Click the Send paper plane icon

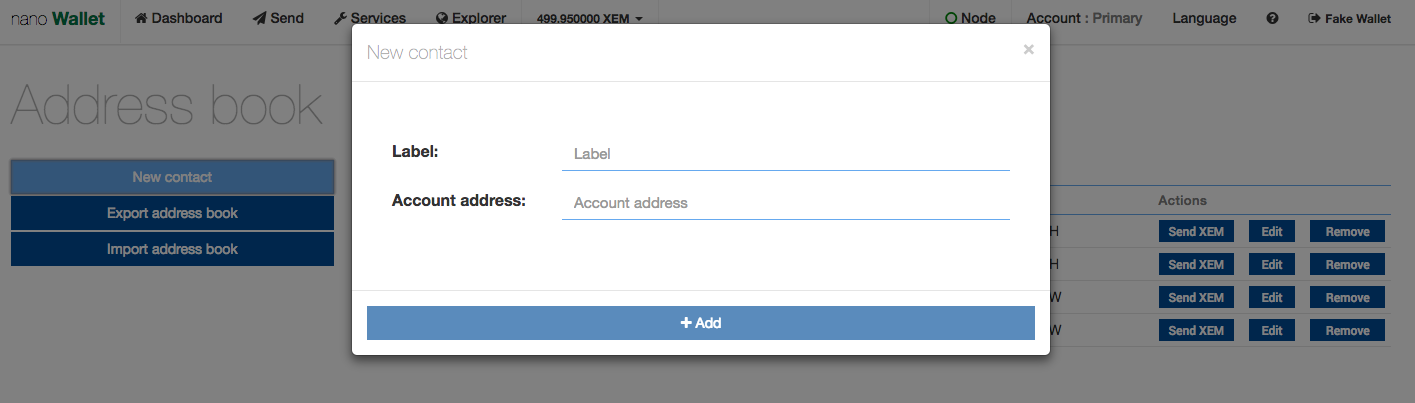click(259, 18)
